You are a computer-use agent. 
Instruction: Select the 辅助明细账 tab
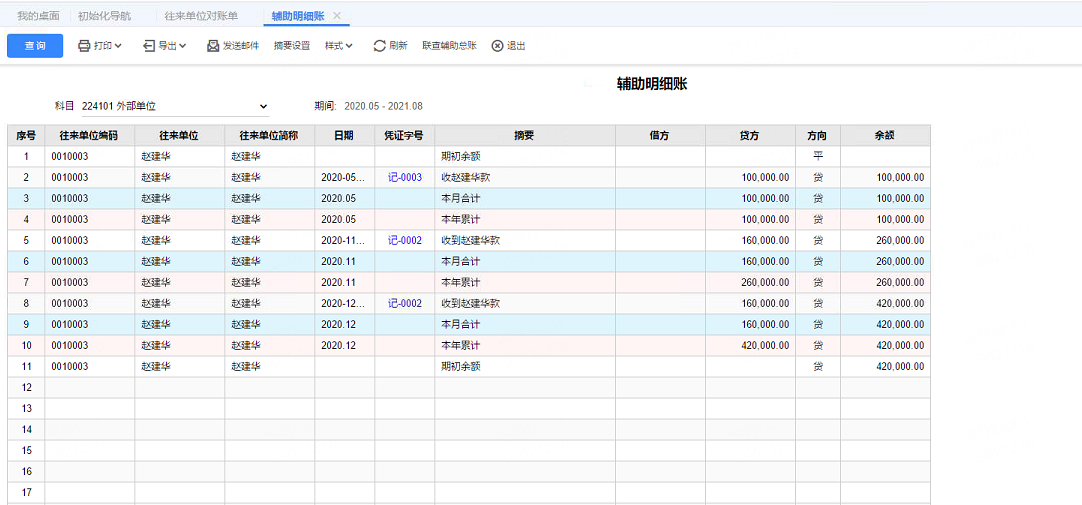click(297, 15)
